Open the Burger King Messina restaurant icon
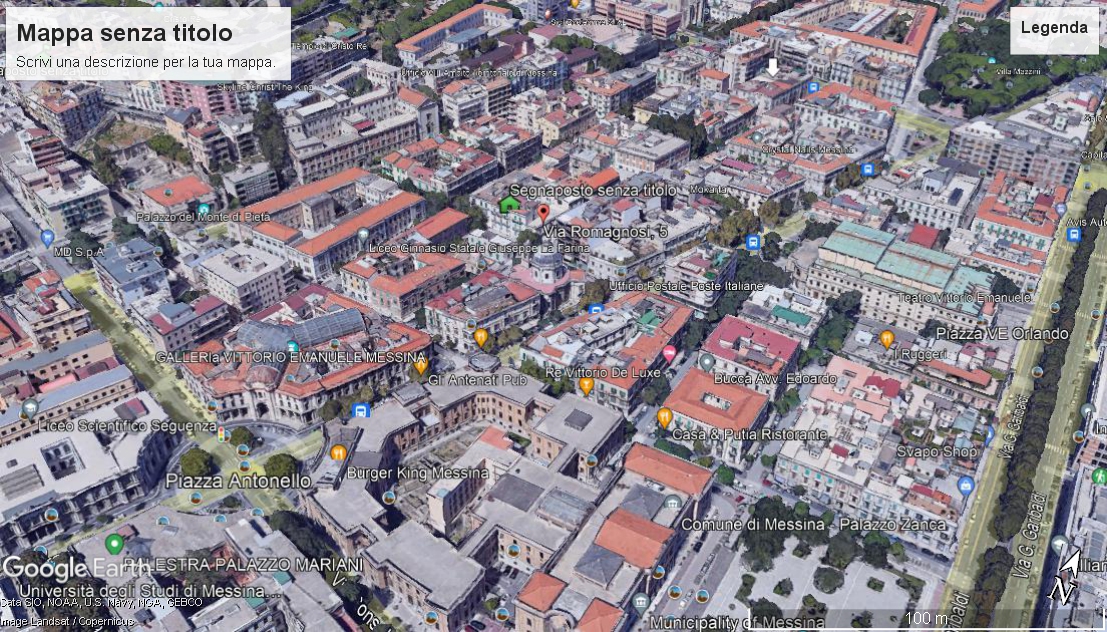This screenshot has width=1107, height=632. pos(339,453)
